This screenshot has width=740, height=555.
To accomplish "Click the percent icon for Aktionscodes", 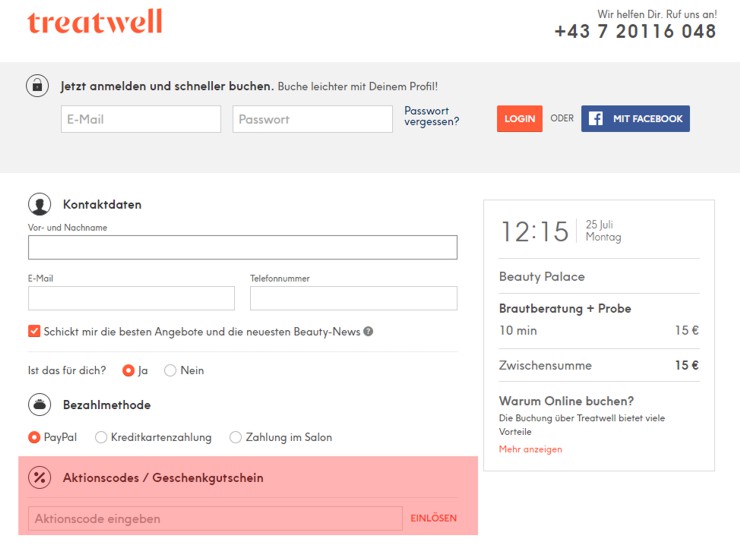I will click(x=40, y=478).
